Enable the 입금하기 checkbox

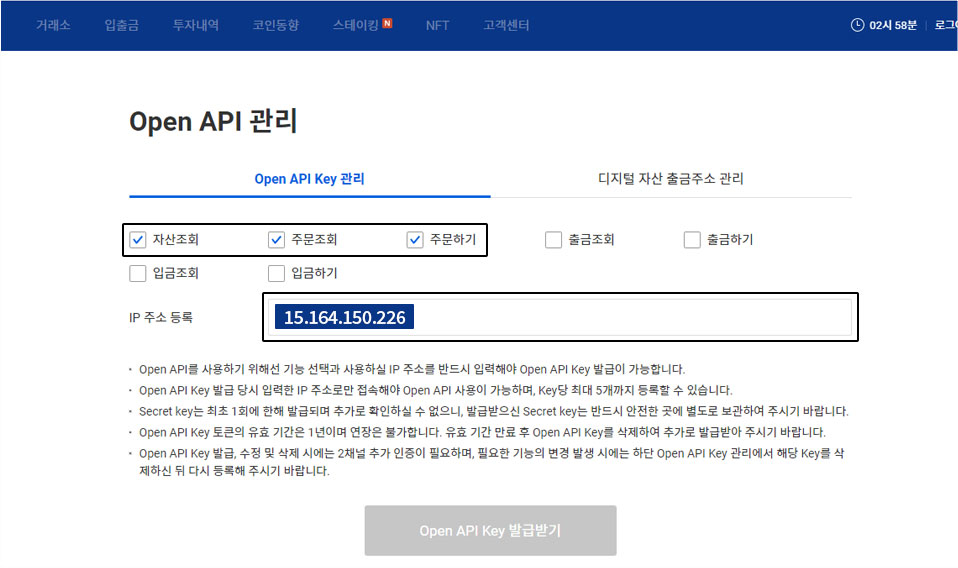coord(277,273)
